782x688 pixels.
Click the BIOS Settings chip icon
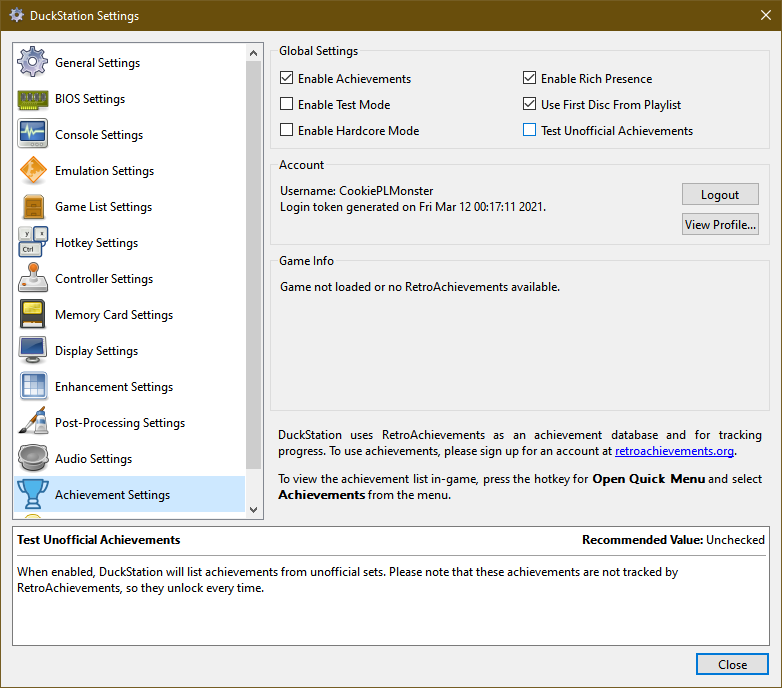pos(32,99)
